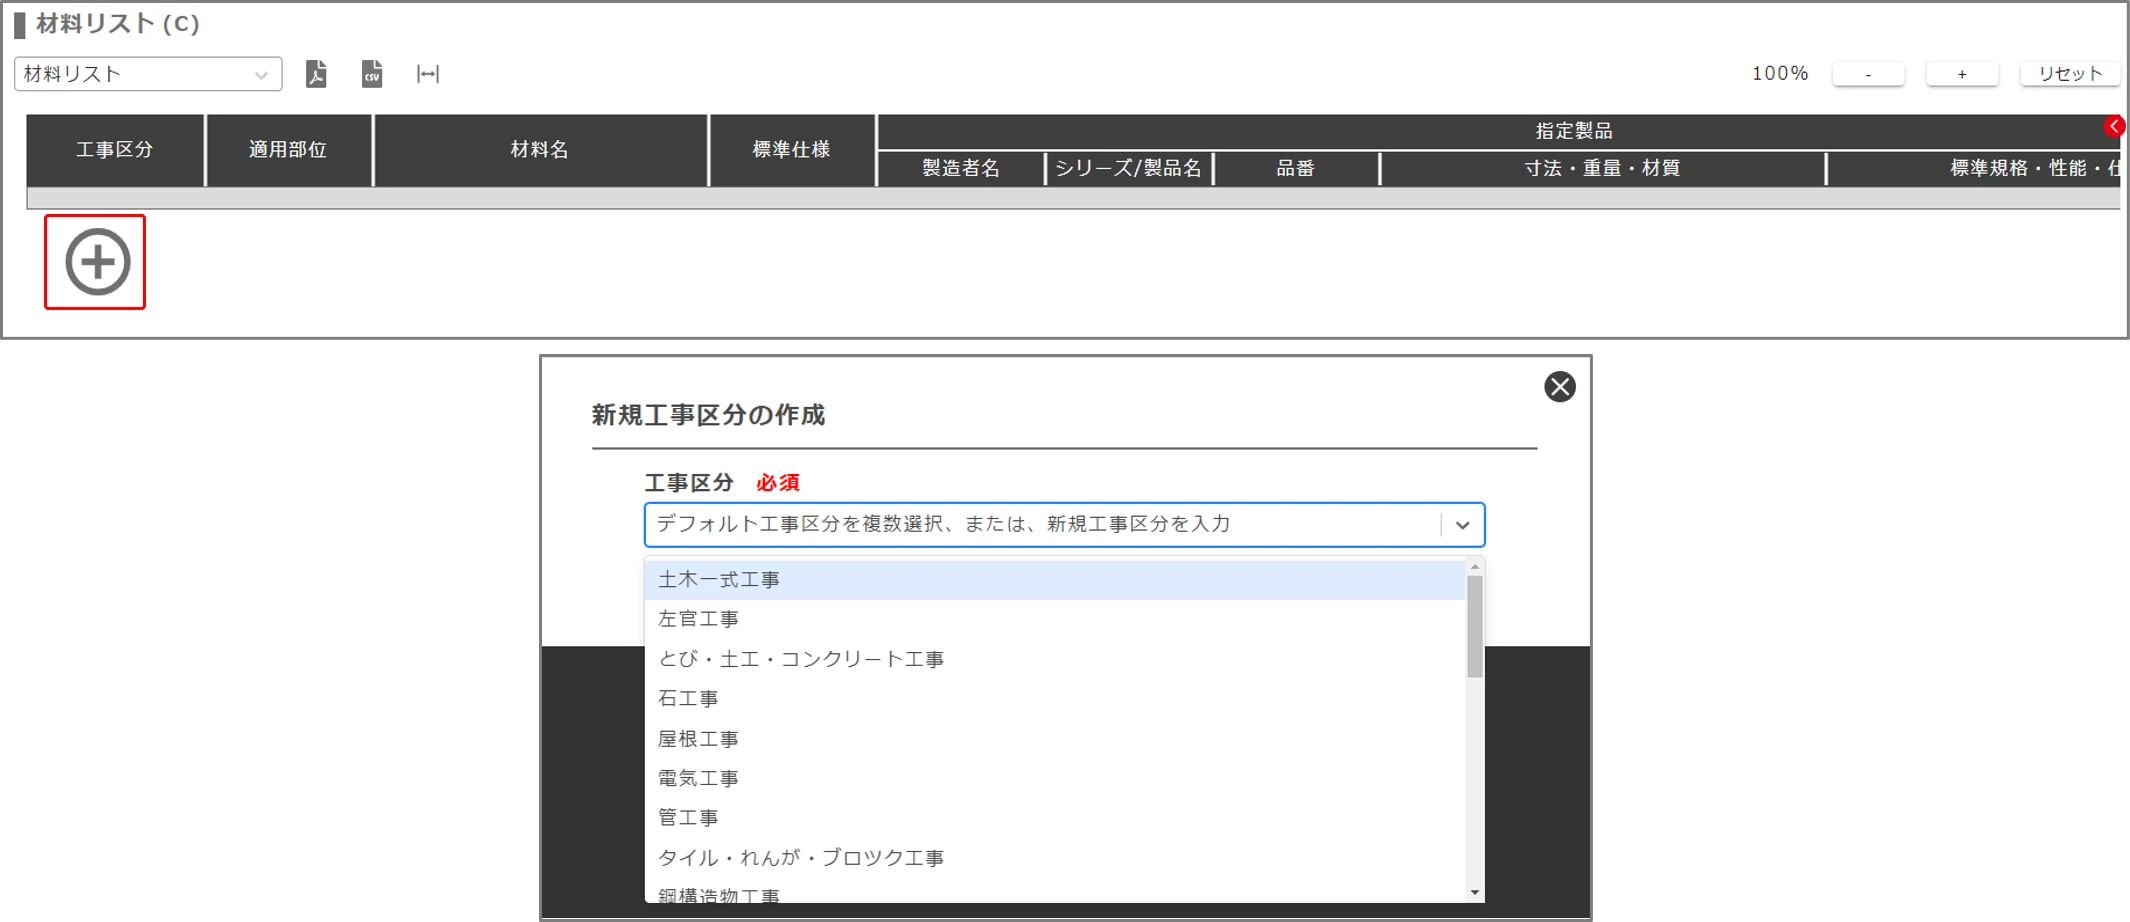Close the 新規工事区分の作成 dialog
Image resolution: width=2130 pixels, height=922 pixels.
(1559, 386)
